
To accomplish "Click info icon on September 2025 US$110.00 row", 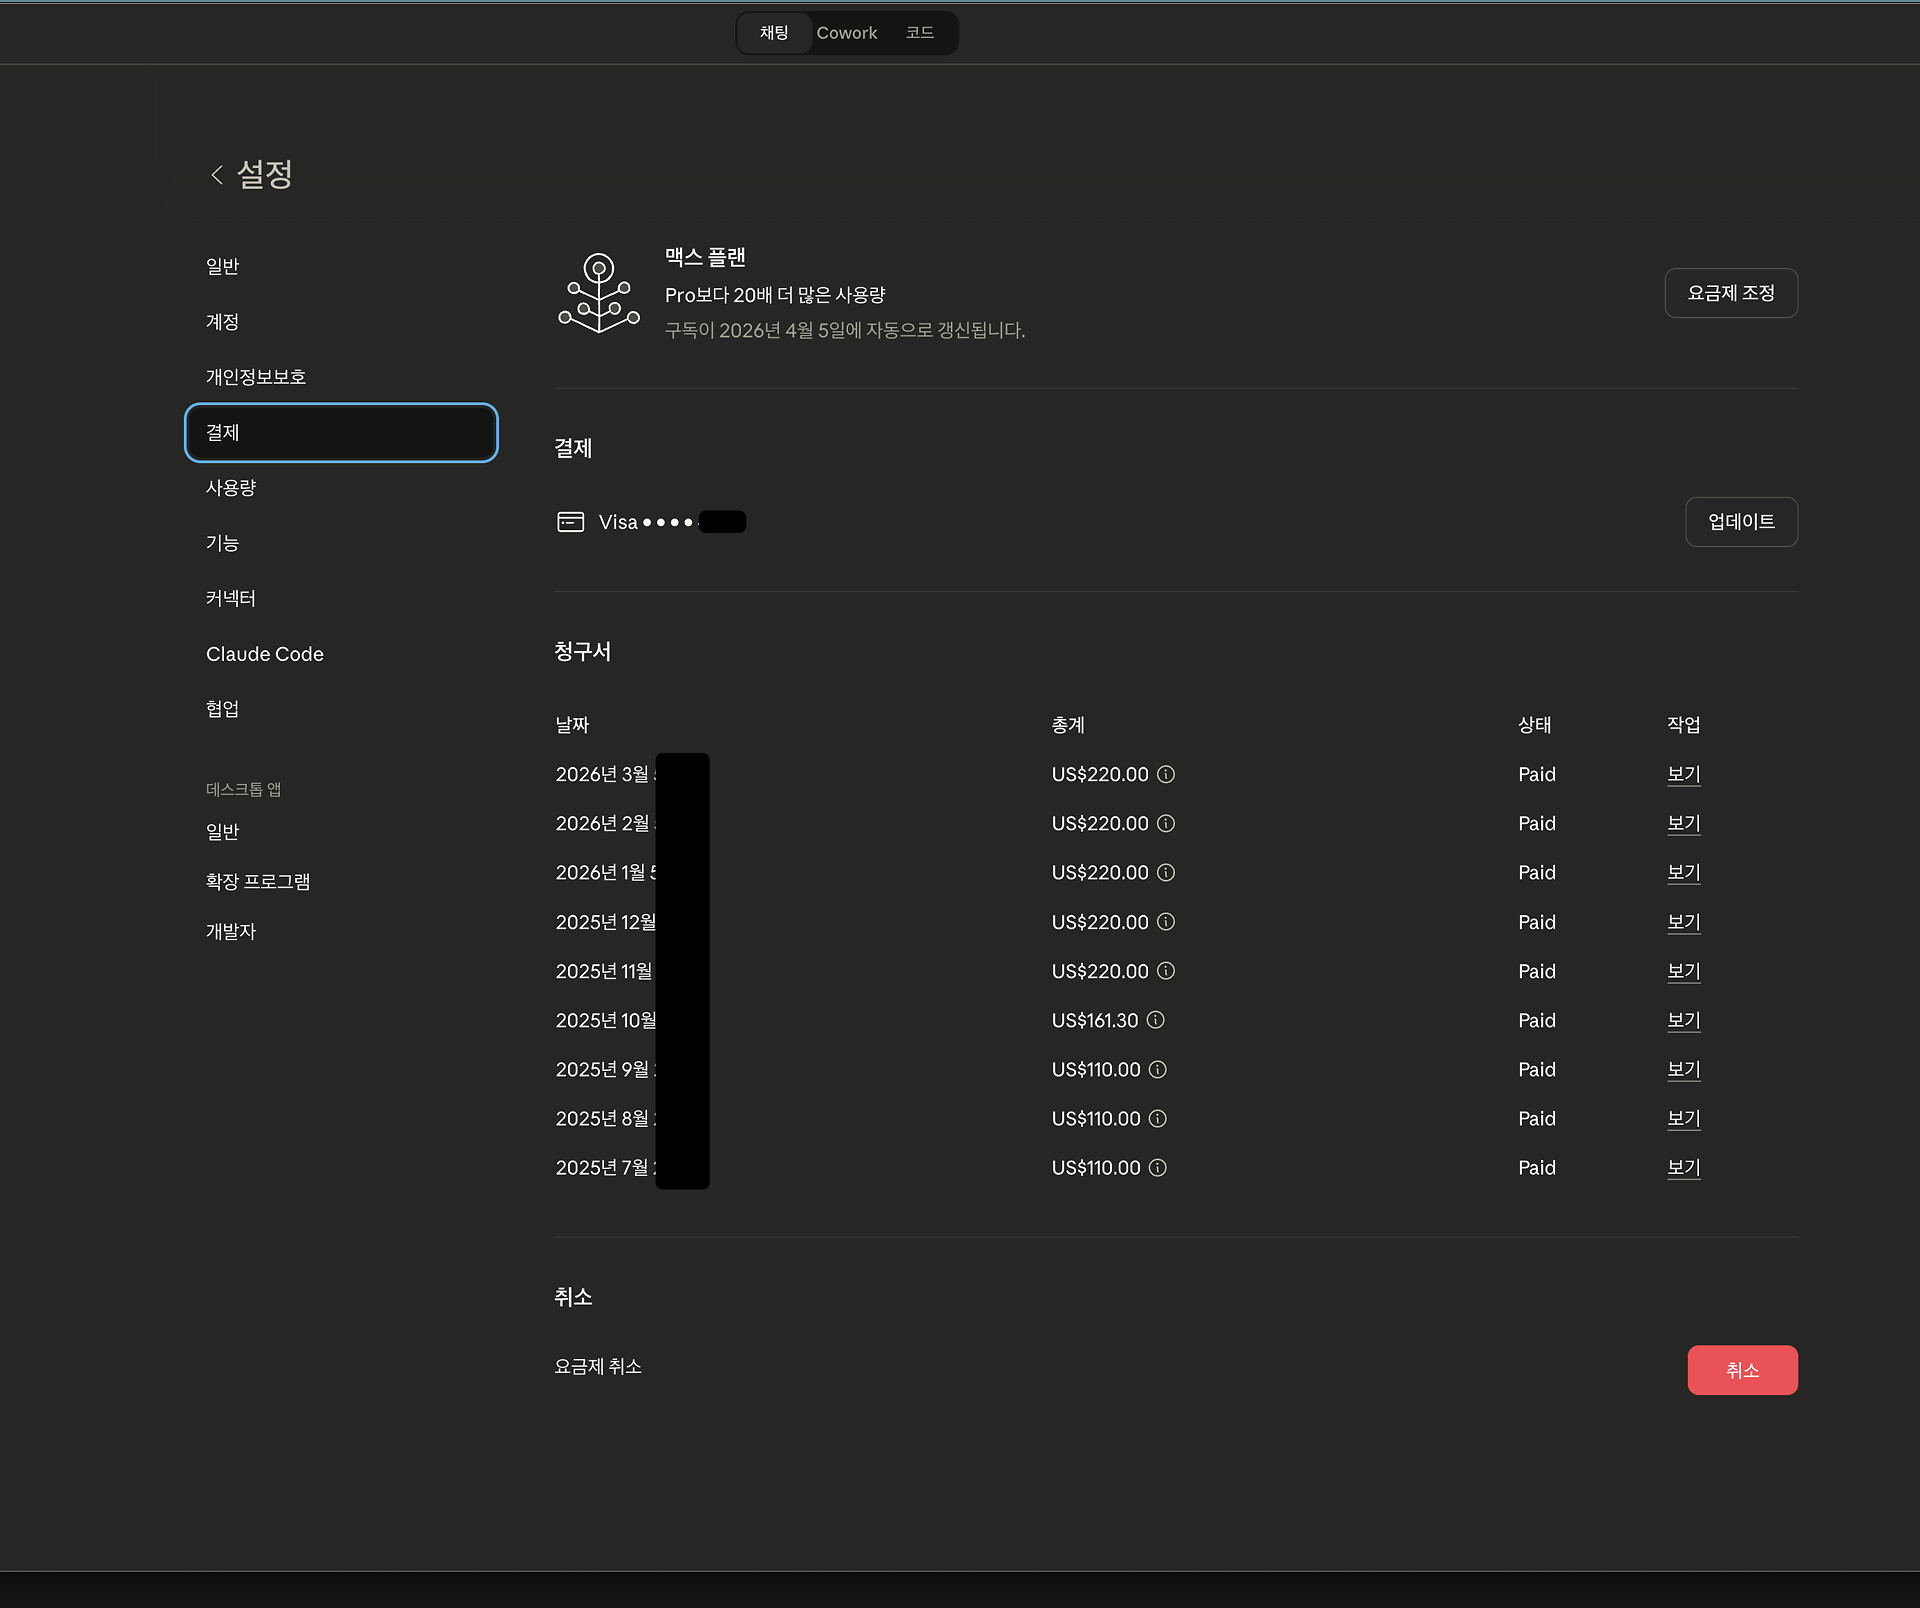I will pos(1158,1070).
